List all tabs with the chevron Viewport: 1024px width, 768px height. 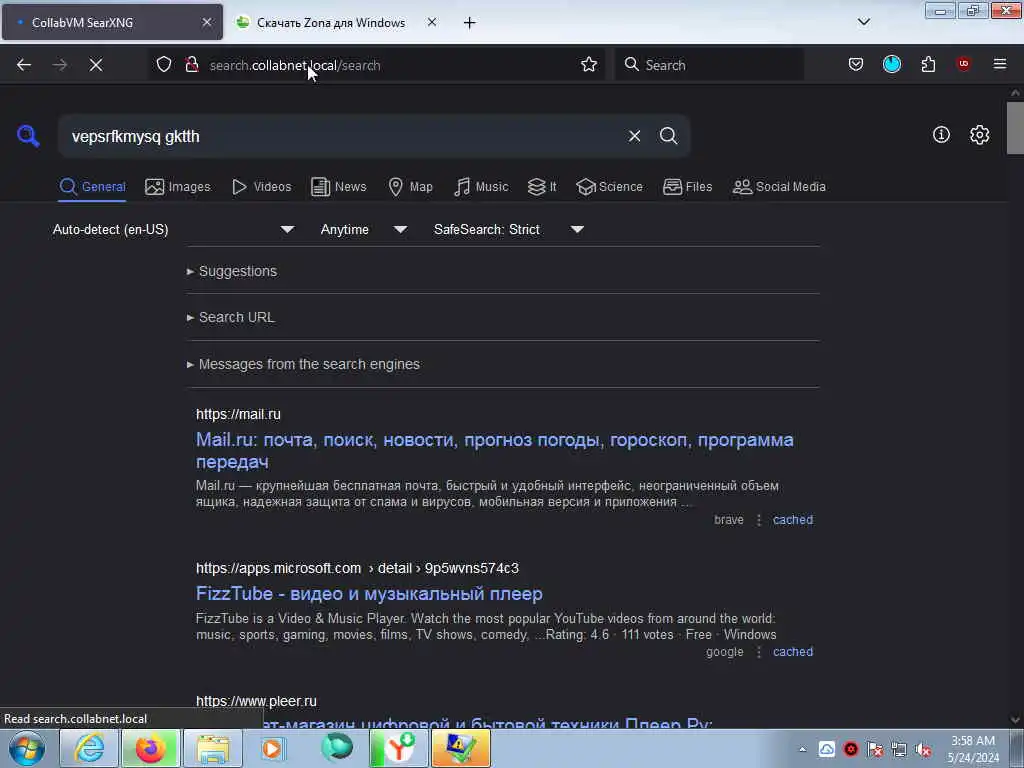(864, 22)
